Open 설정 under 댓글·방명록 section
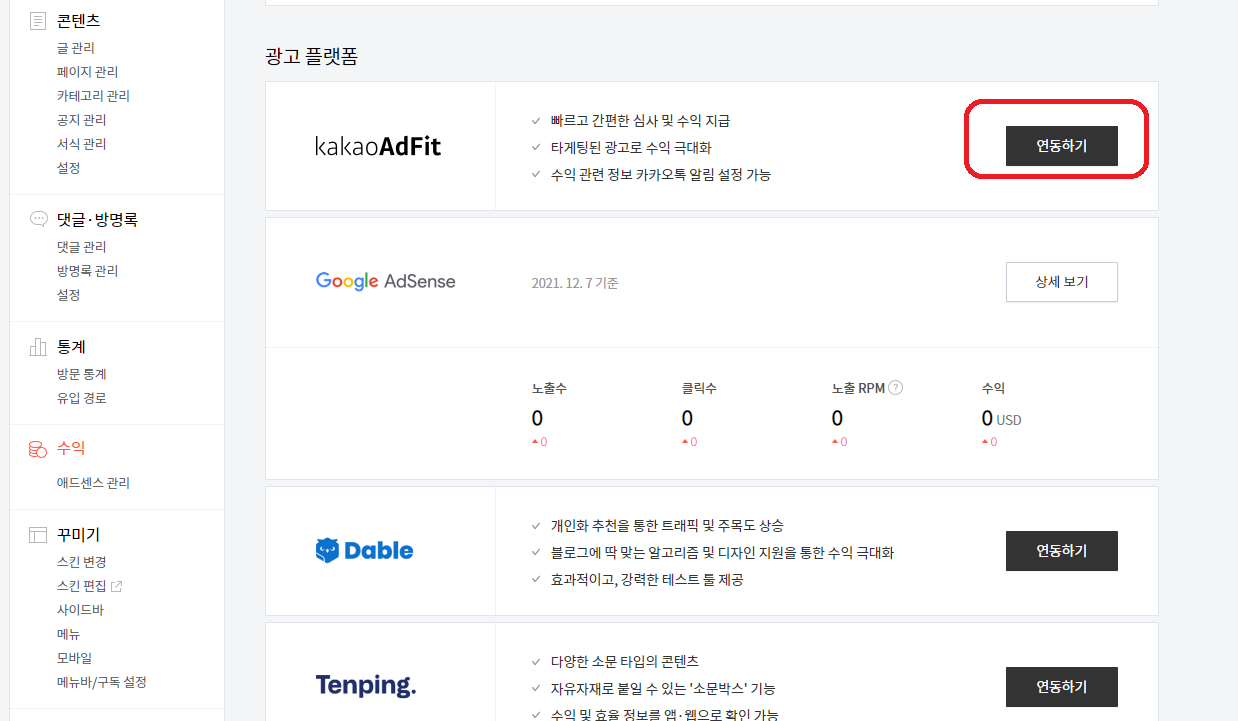The image size is (1238, 721). click(x=68, y=295)
